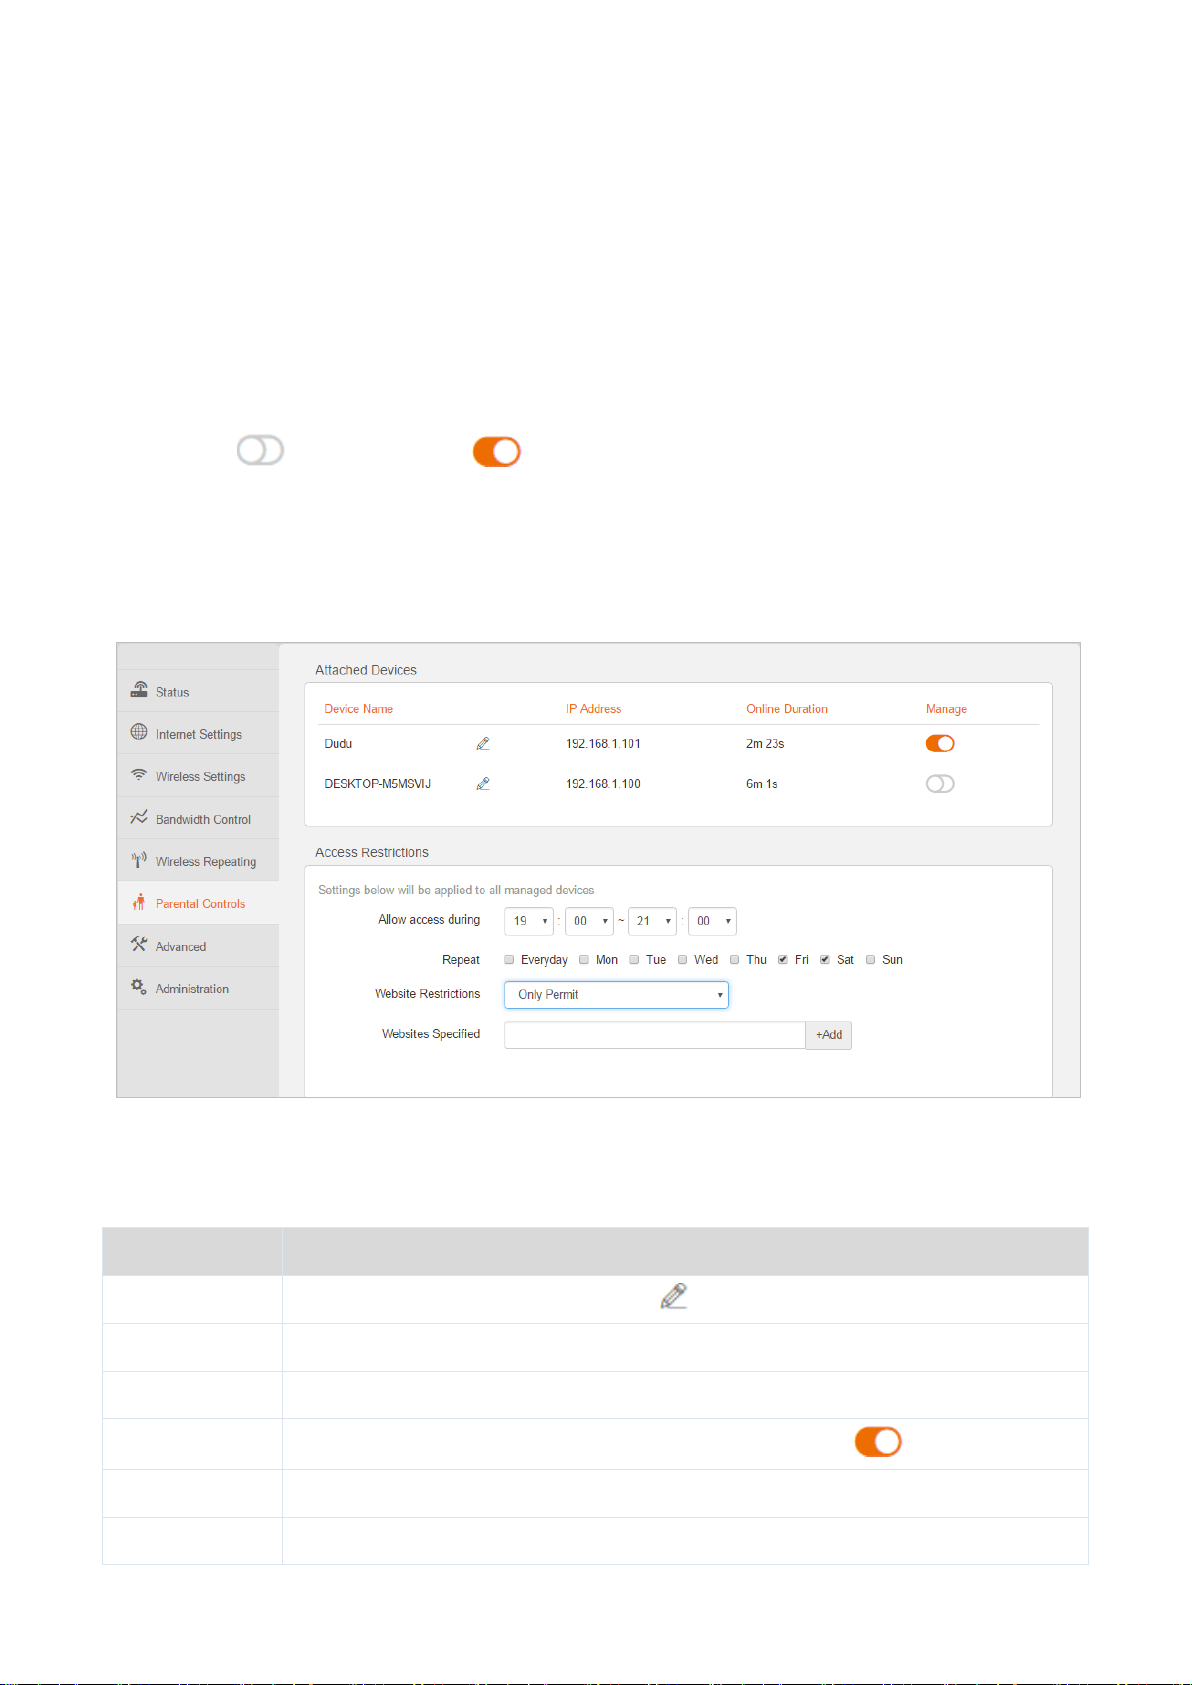Open the end minute dropdown after 21
Screen dimensions: 1192x1685
click(712, 921)
